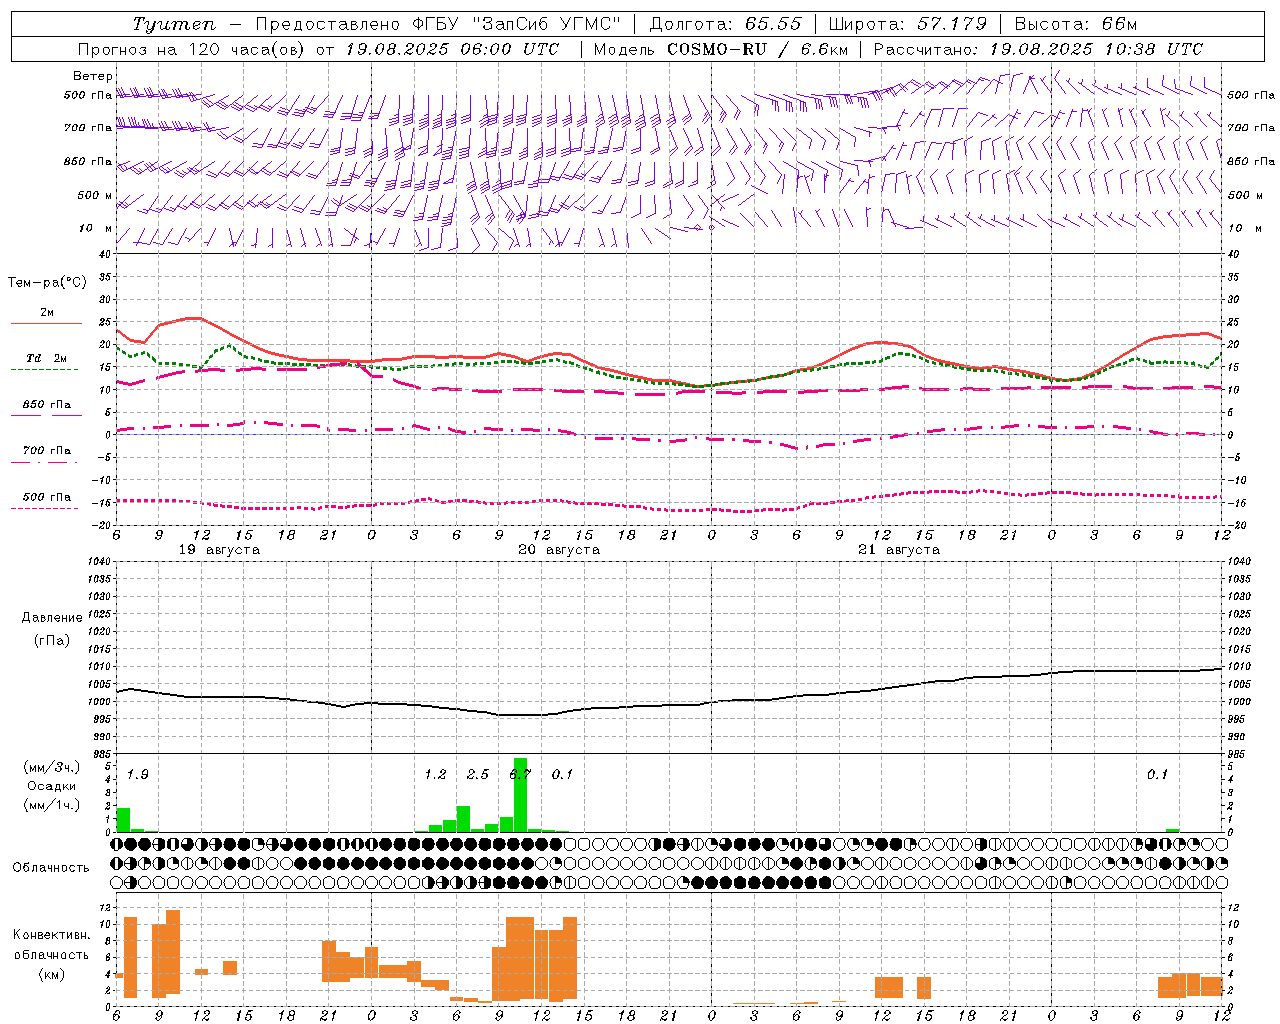Select the 700 гПа temperature legend entry

click(x=46, y=451)
